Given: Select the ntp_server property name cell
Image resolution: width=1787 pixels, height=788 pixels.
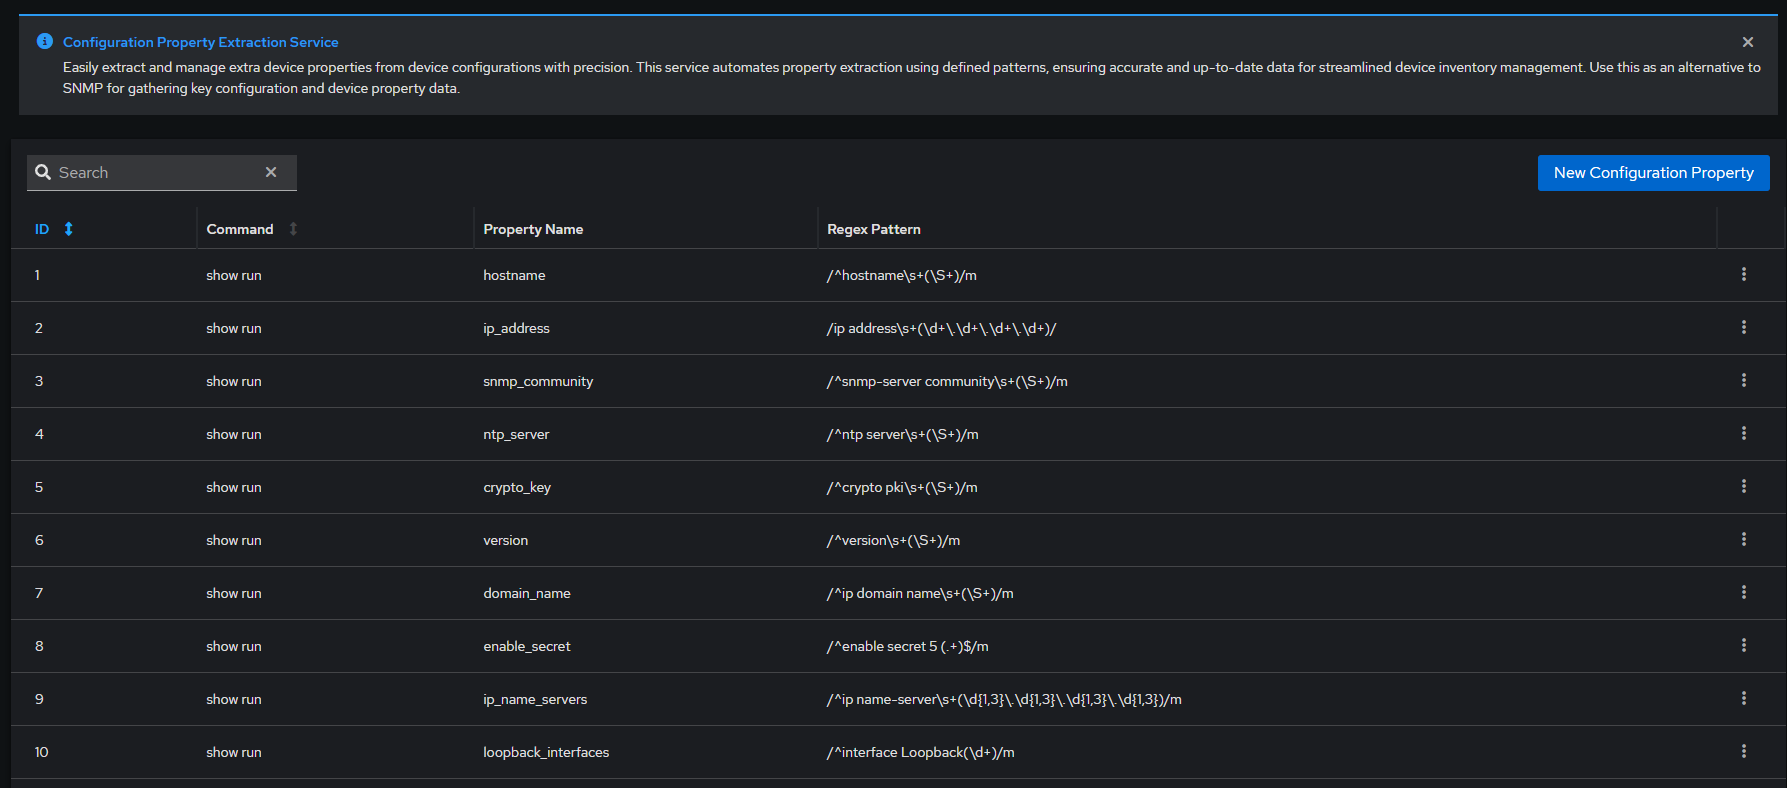Looking at the screenshot, I should click(516, 434).
